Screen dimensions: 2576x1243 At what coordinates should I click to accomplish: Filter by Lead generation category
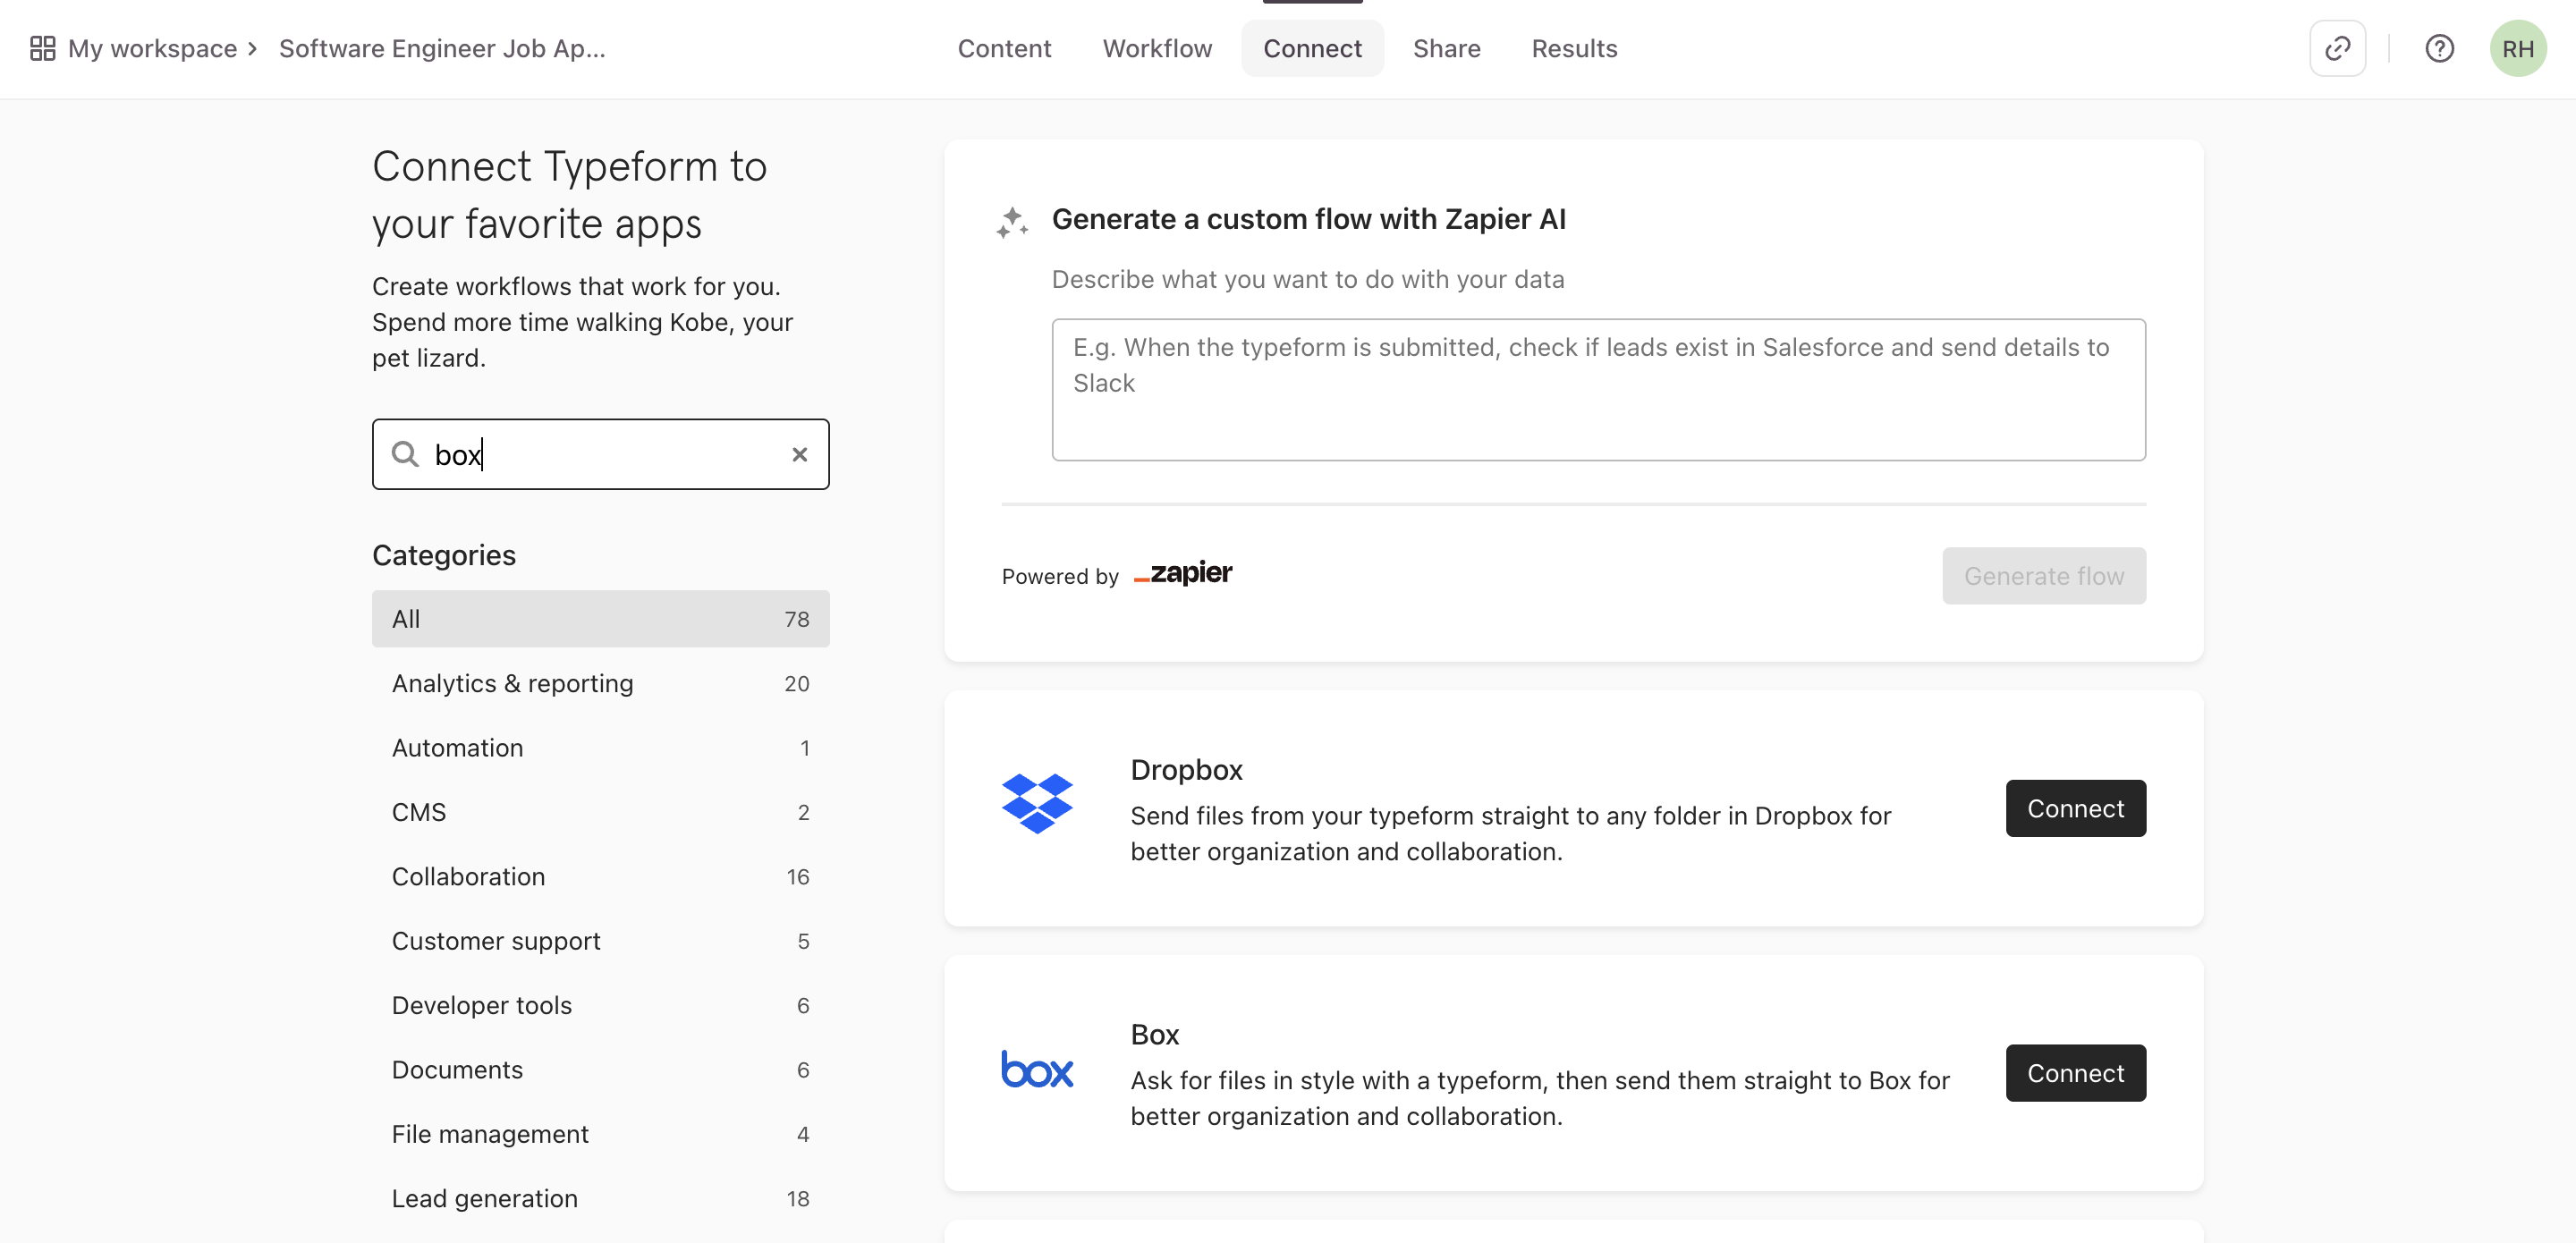pyautogui.click(x=600, y=1198)
